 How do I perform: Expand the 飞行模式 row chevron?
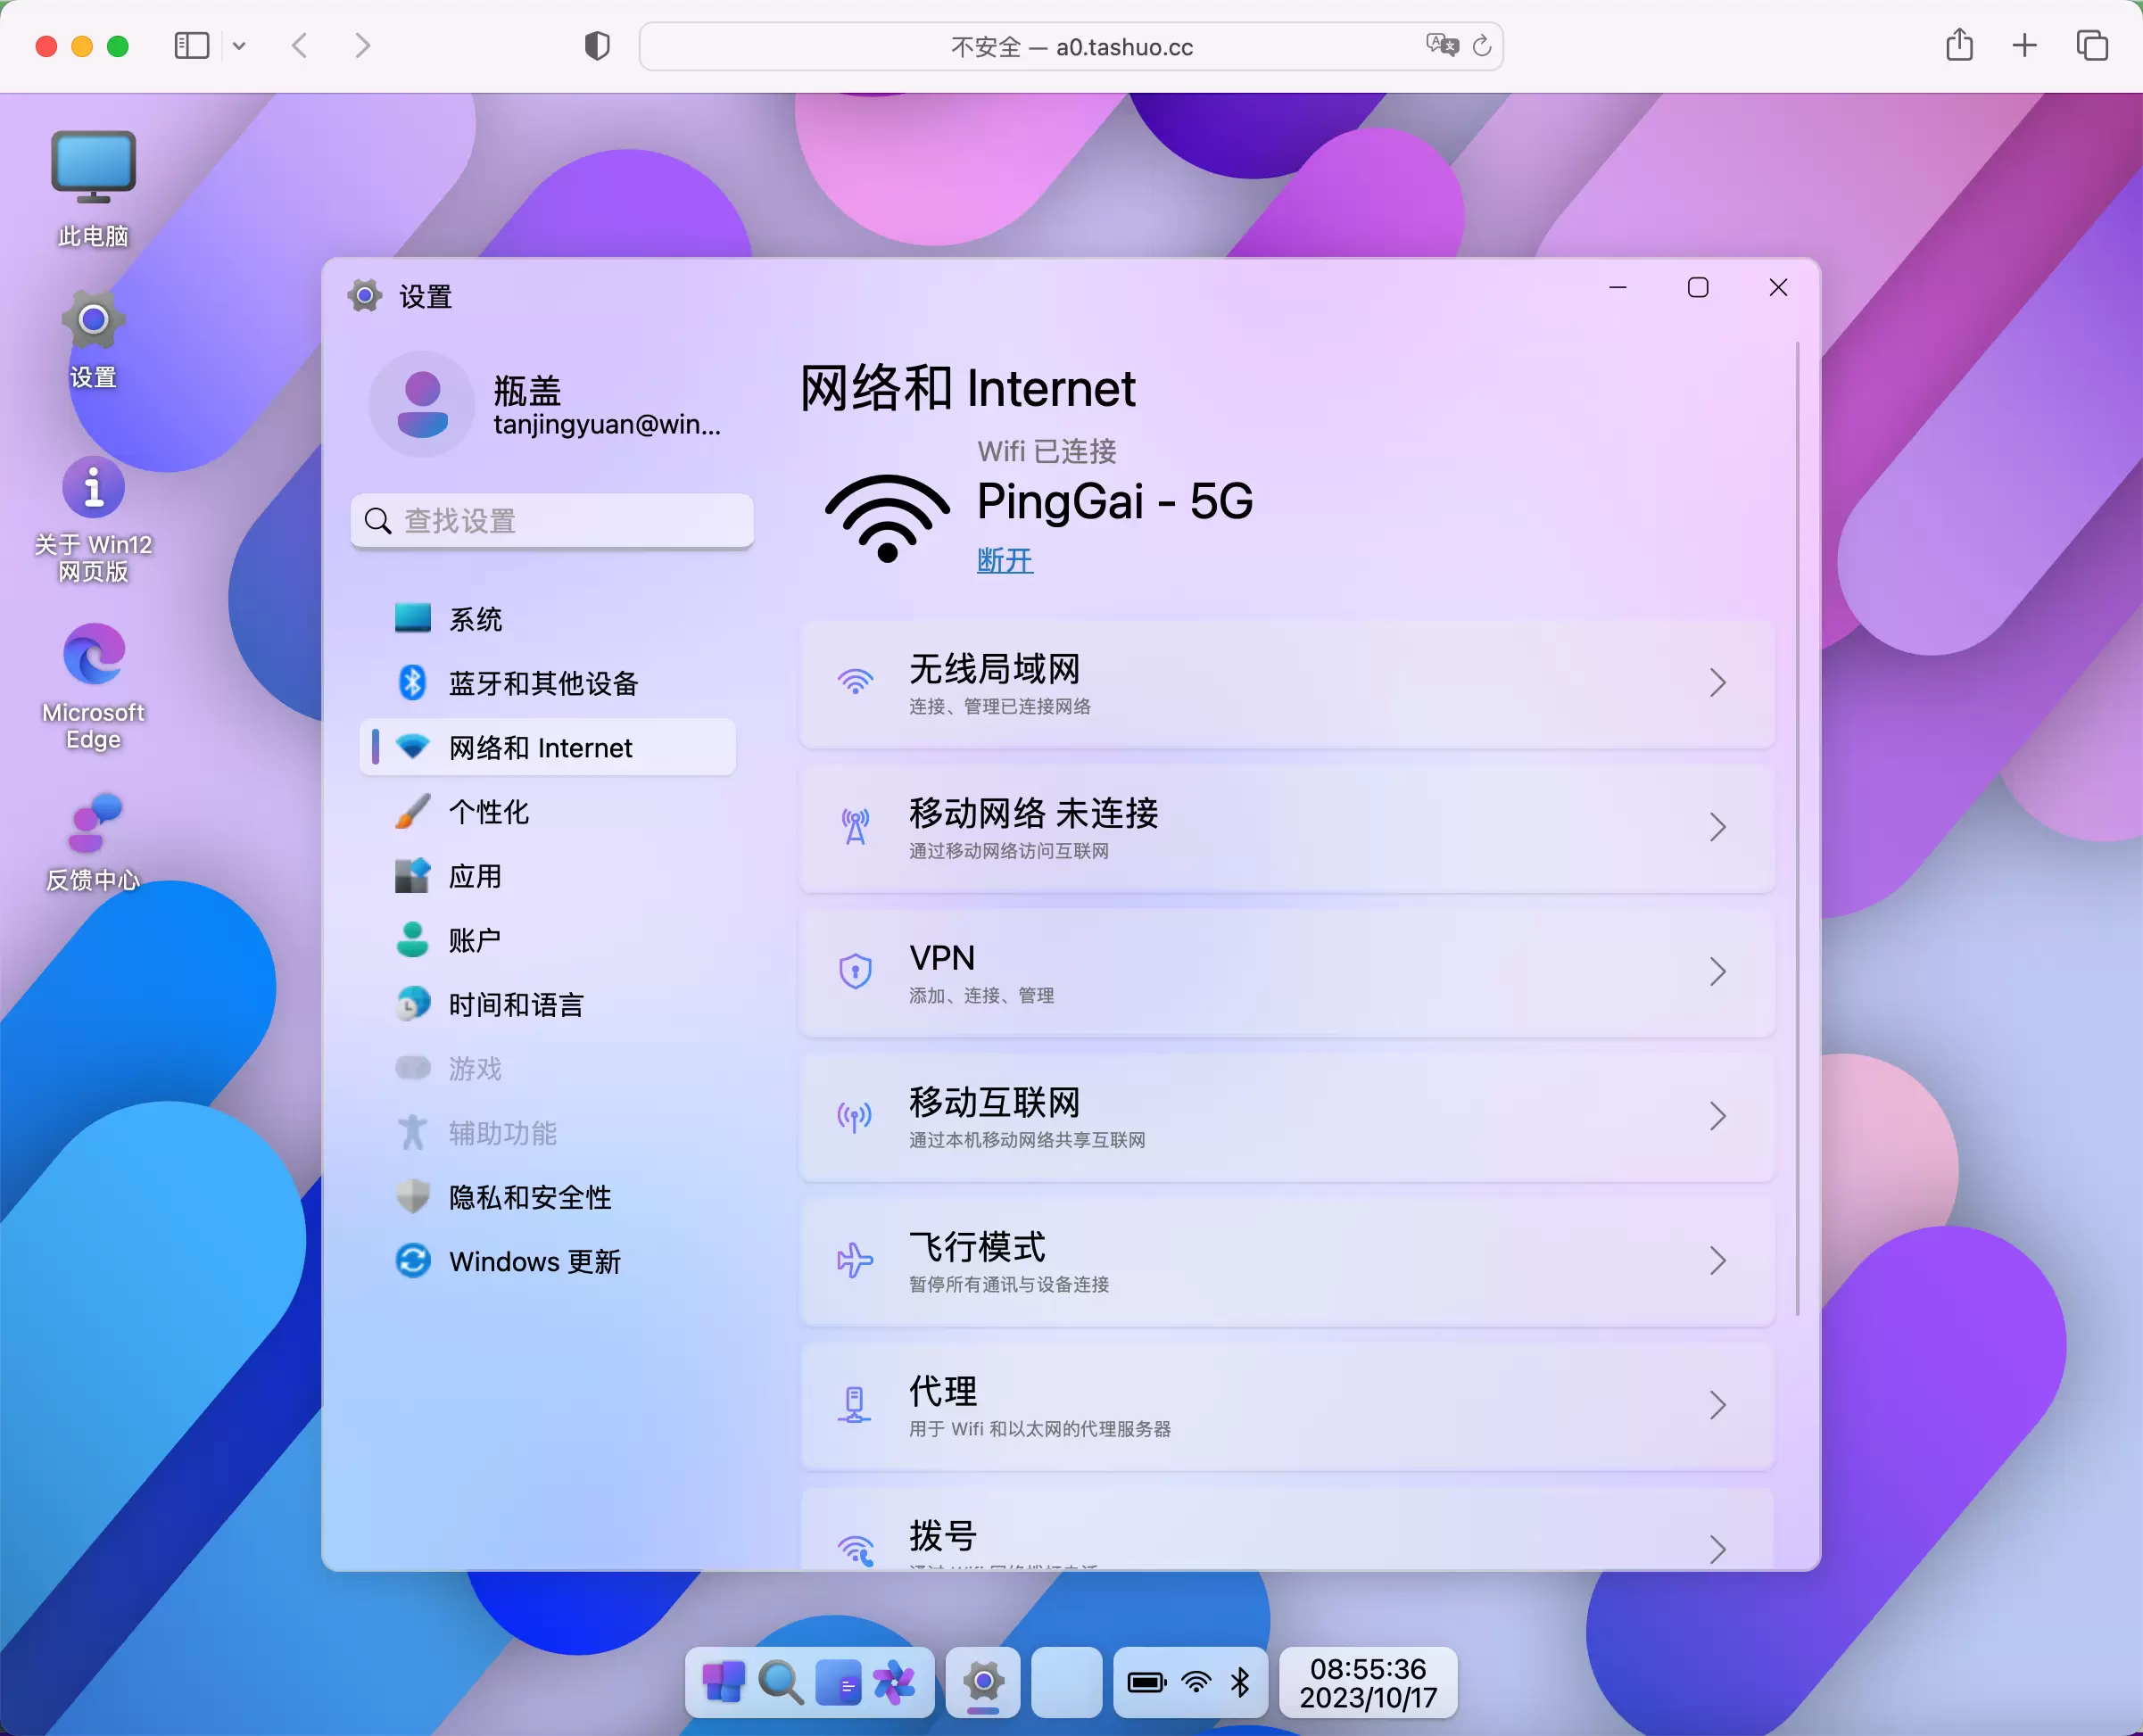(1718, 1261)
